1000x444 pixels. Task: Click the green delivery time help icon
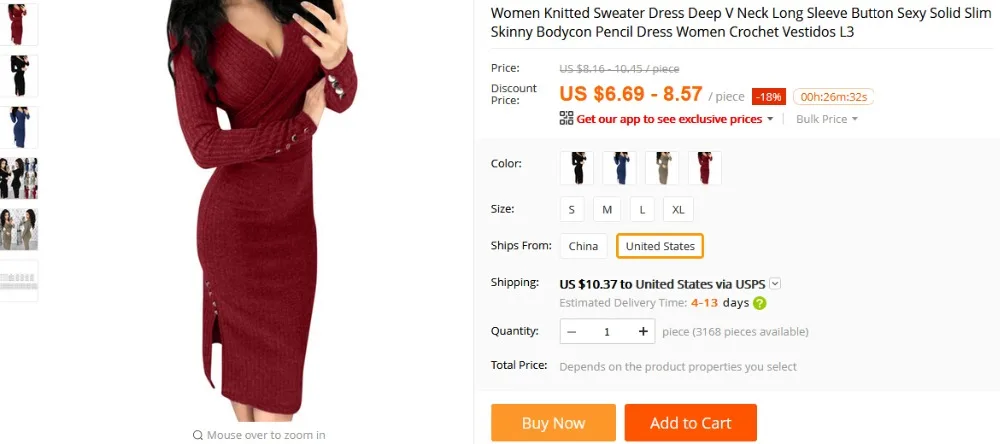tap(760, 303)
